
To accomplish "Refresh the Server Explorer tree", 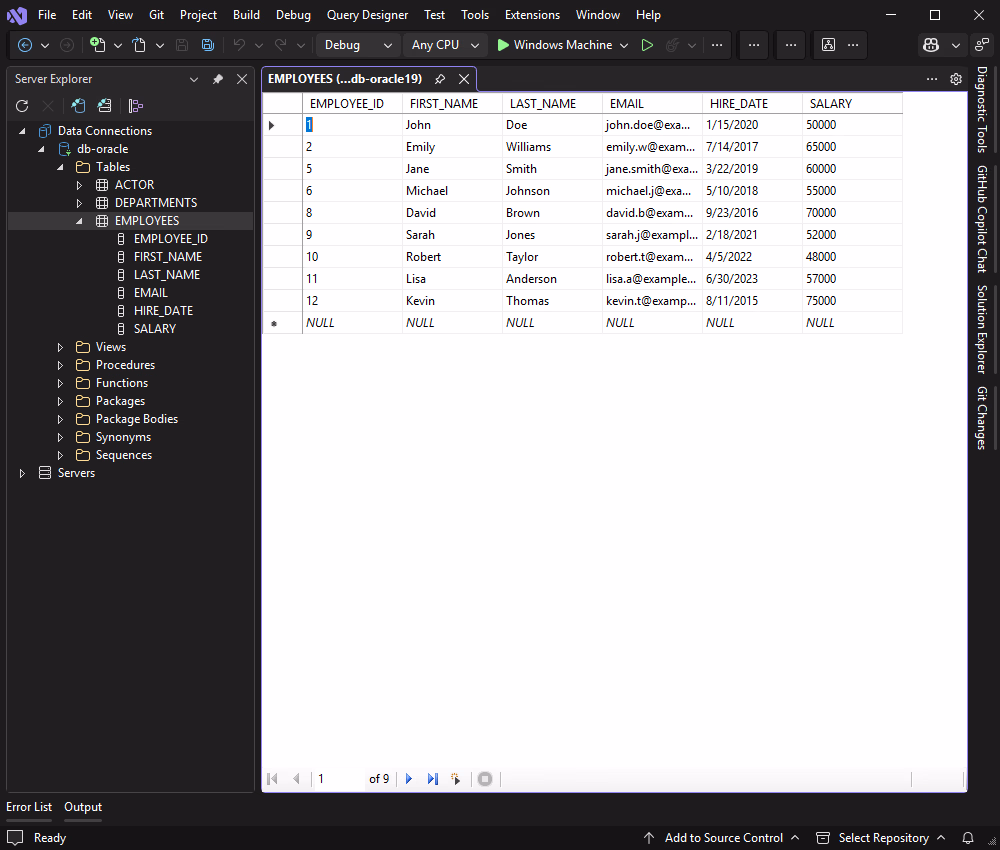I will [22, 106].
